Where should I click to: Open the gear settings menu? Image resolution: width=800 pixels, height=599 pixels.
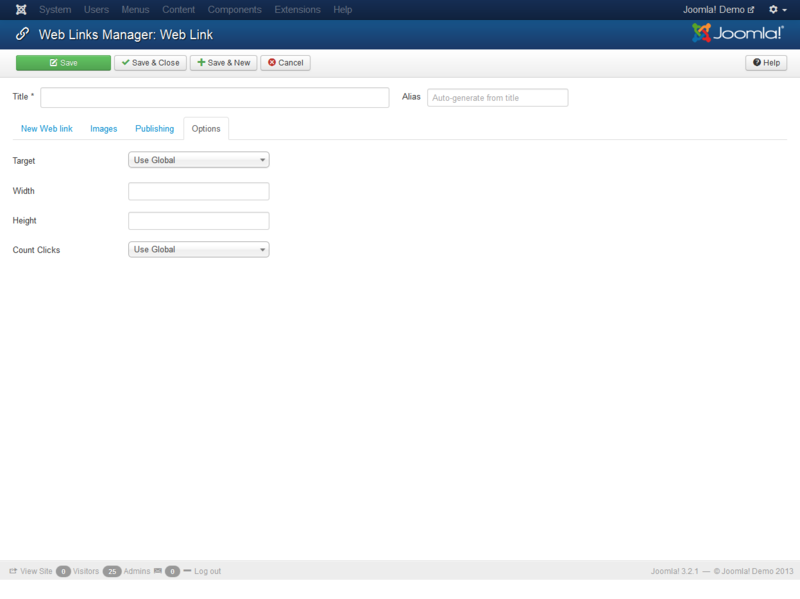point(778,10)
